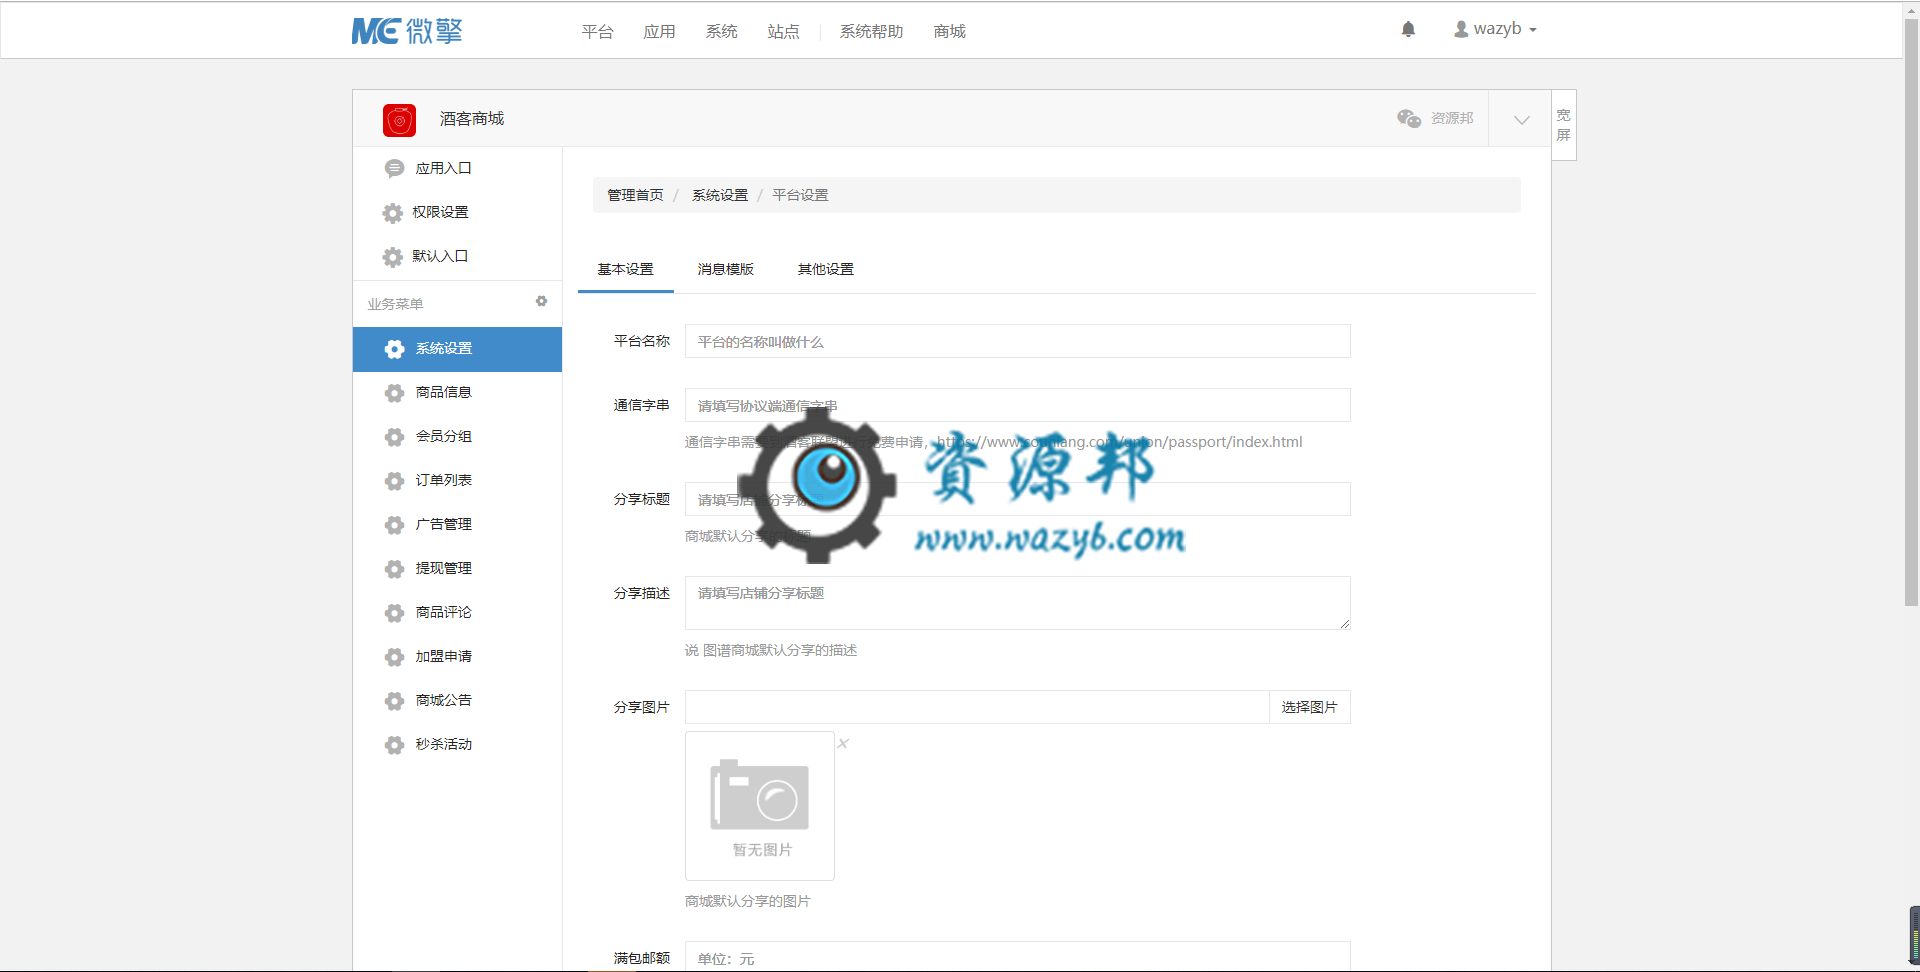Click the gear icon for 系统设置
The width and height of the screenshot is (1920, 972).
tap(395, 349)
